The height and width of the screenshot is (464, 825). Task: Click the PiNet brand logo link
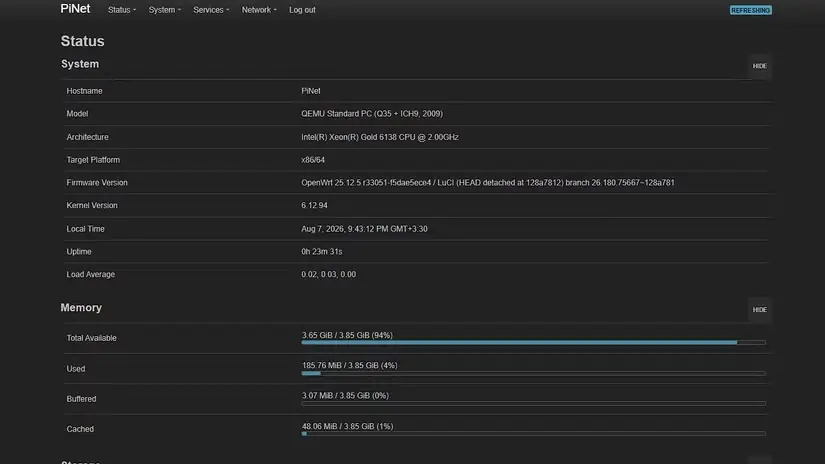(75, 9)
